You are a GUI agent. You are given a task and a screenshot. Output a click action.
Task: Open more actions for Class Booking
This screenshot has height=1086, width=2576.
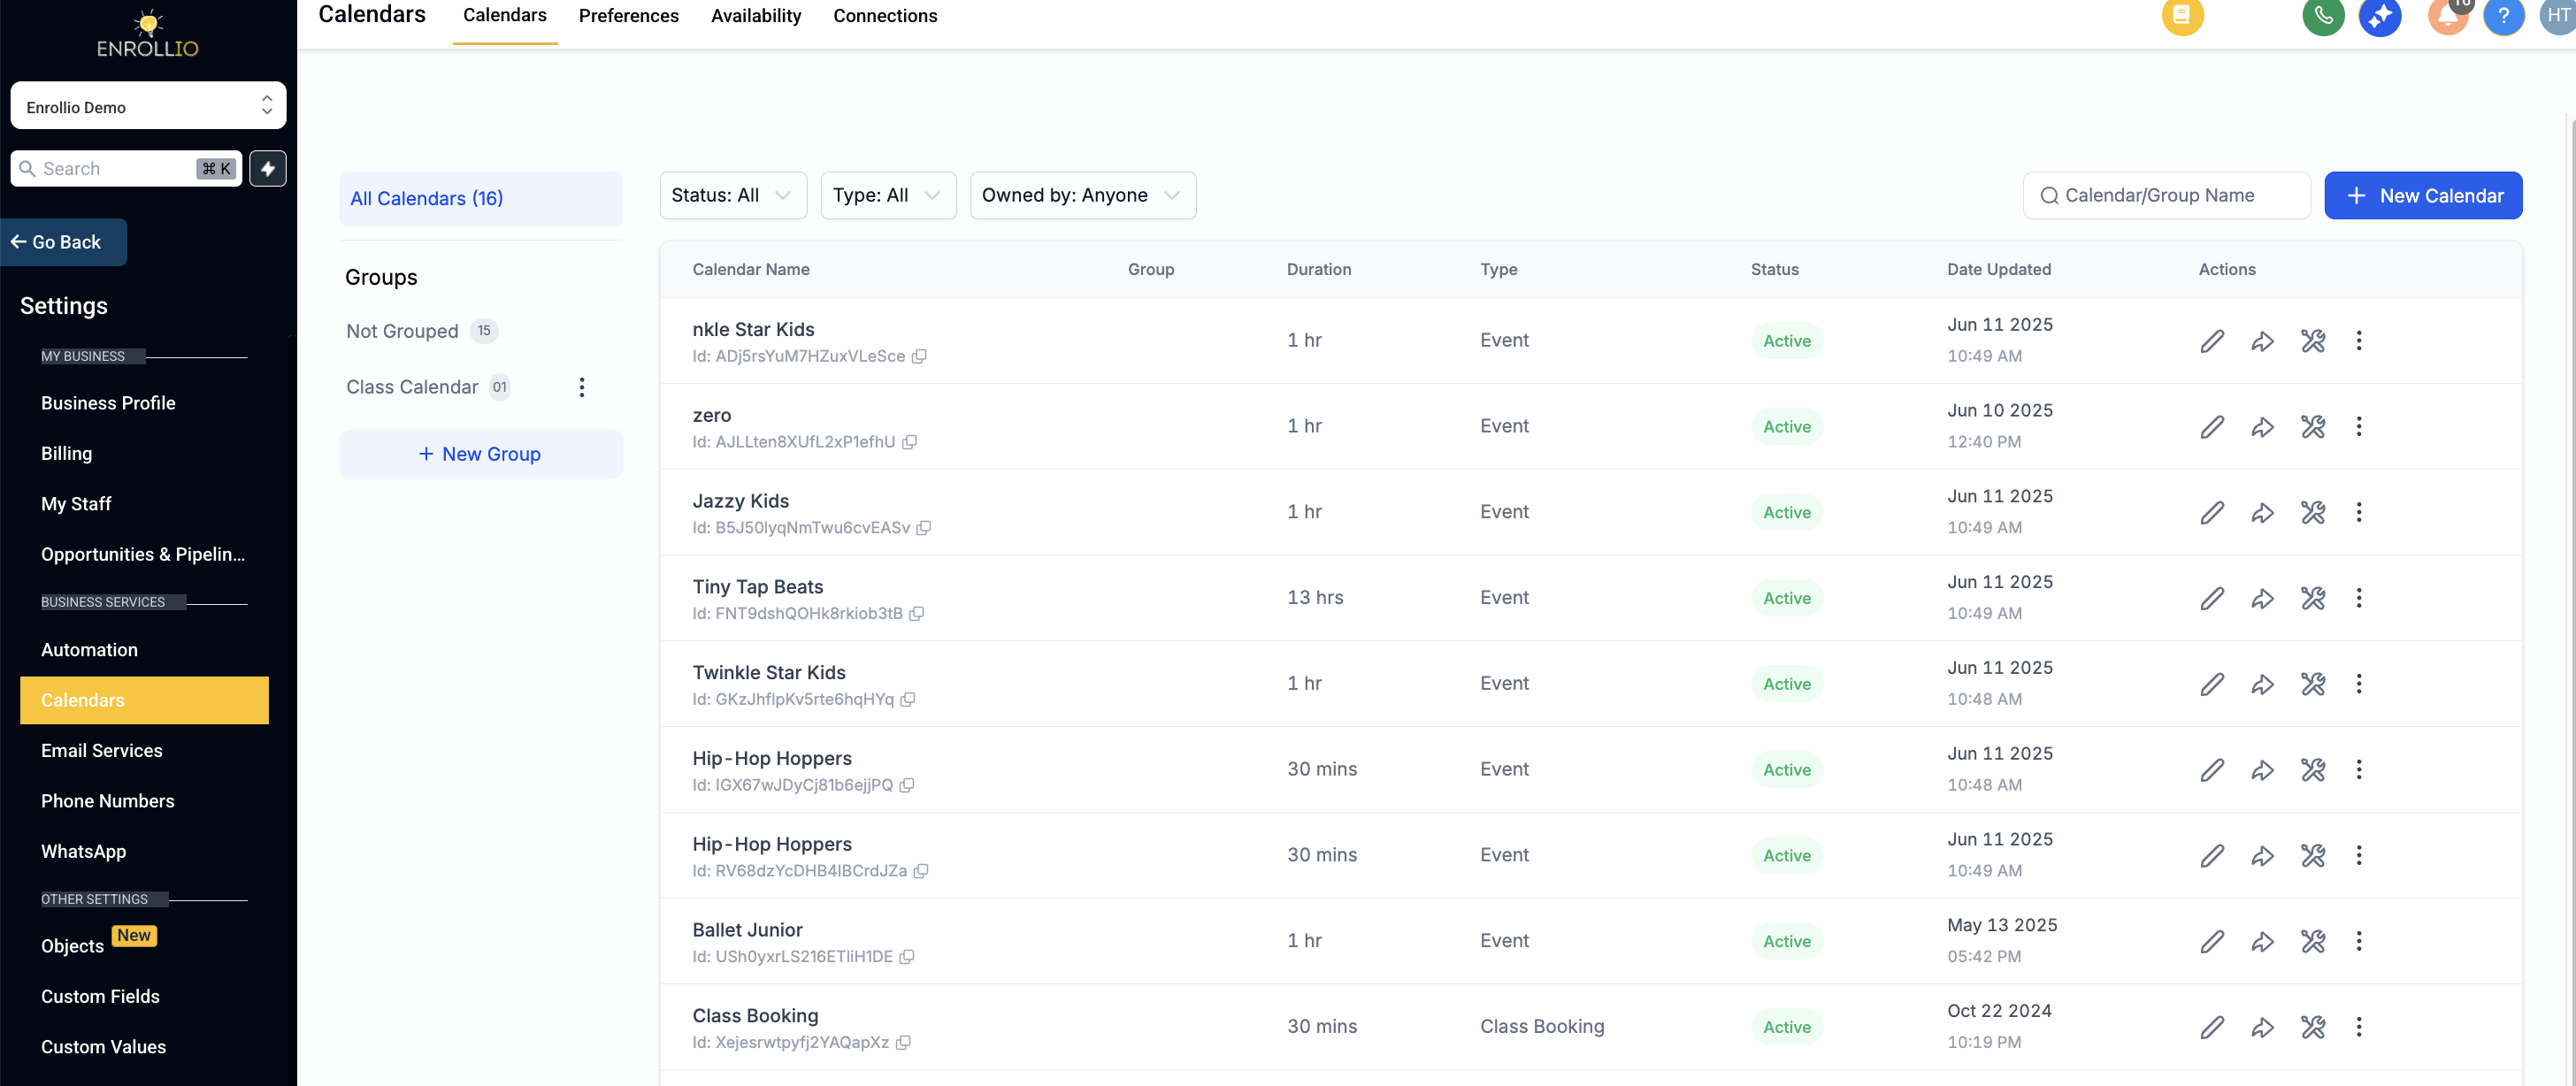2359,1027
